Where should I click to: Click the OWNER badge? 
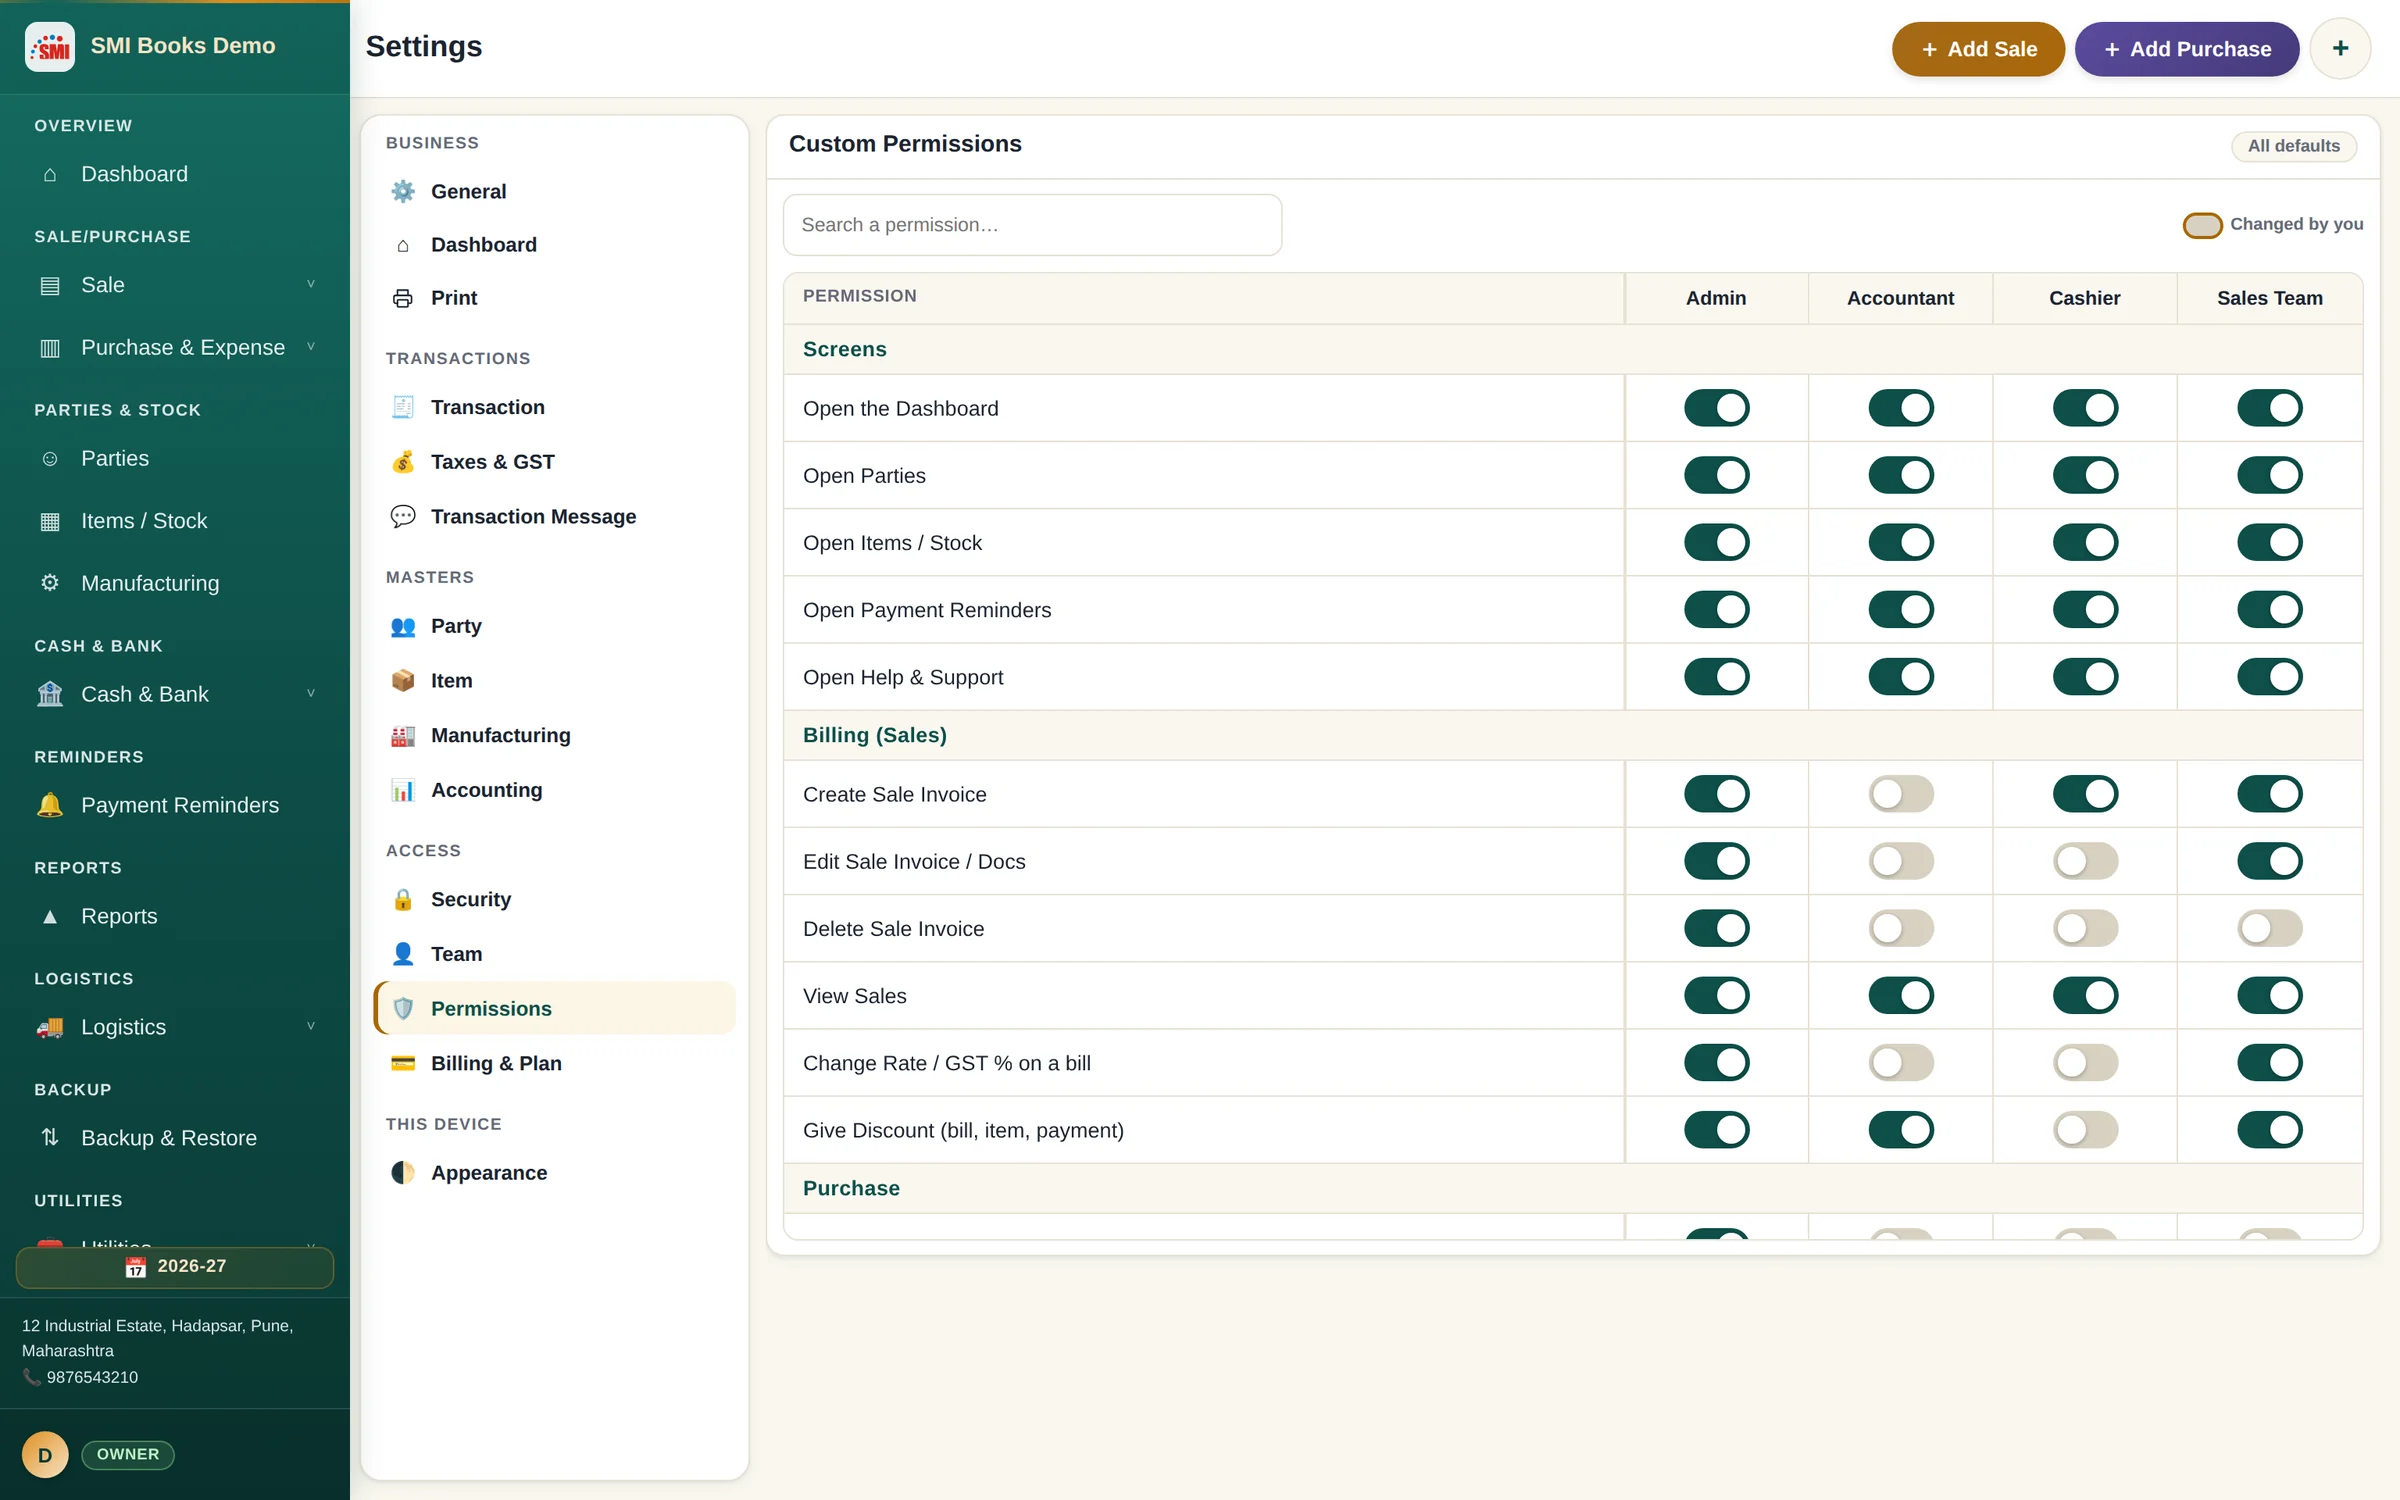pos(128,1454)
